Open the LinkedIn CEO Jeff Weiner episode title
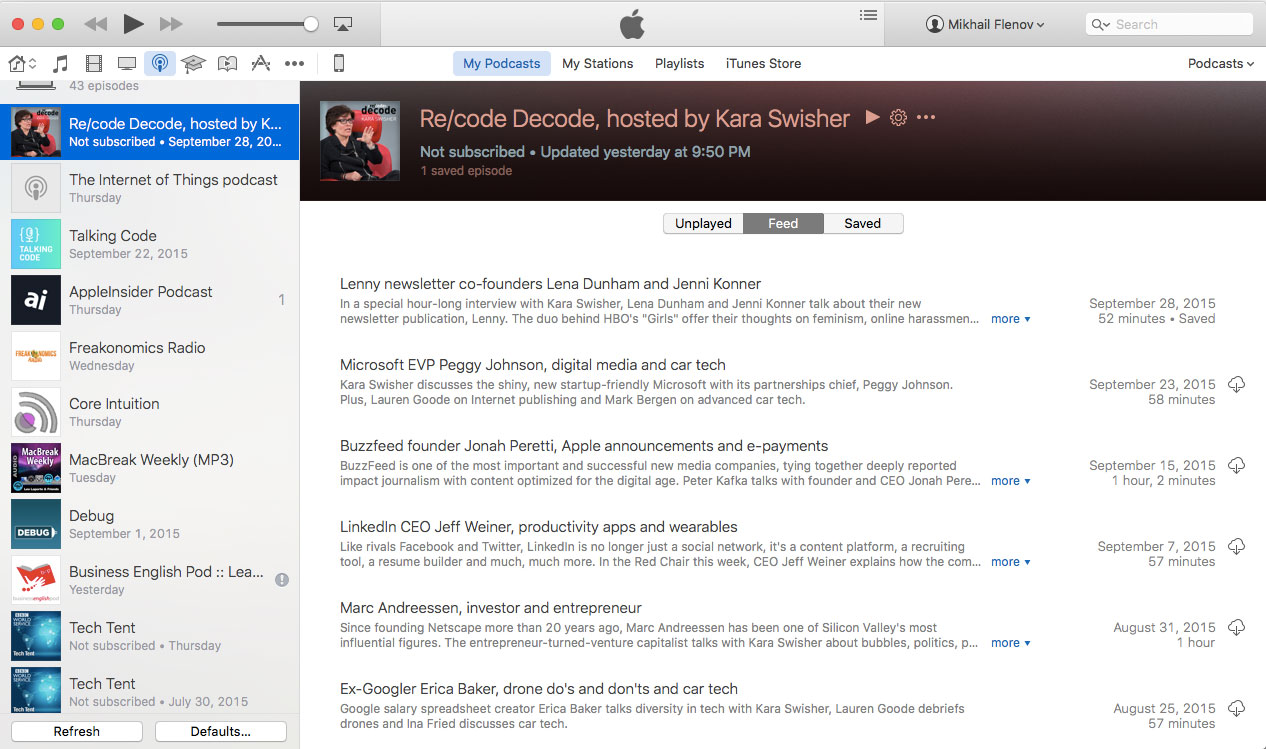The width and height of the screenshot is (1266, 749). pos(539,527)
